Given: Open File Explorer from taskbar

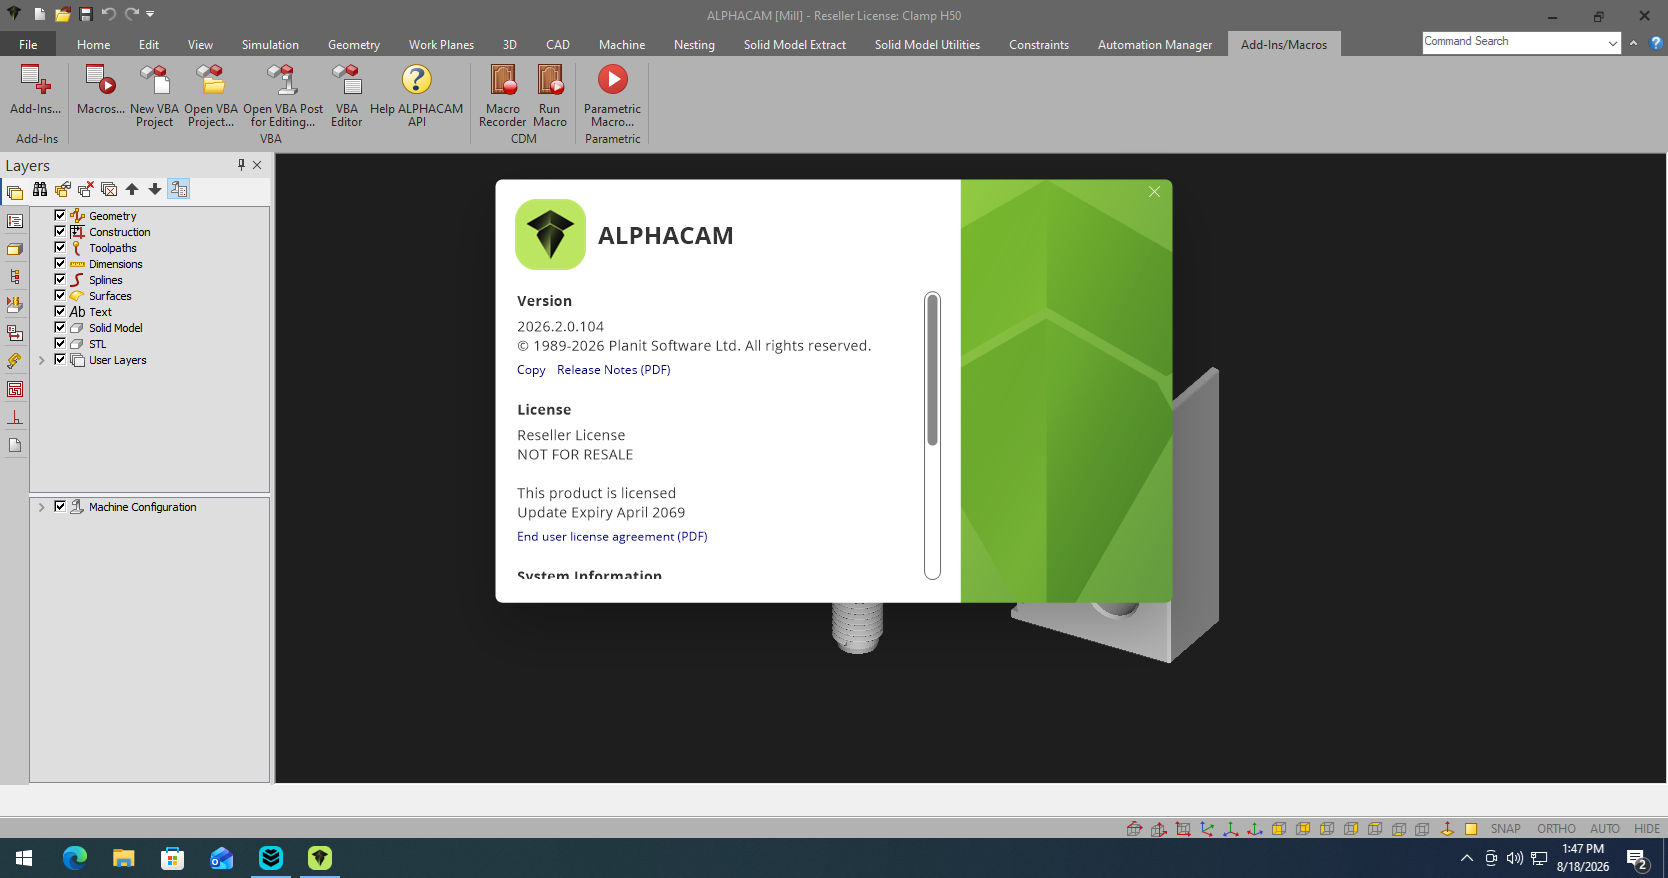Looking at the screenshot, I should (x=123, y=858).
